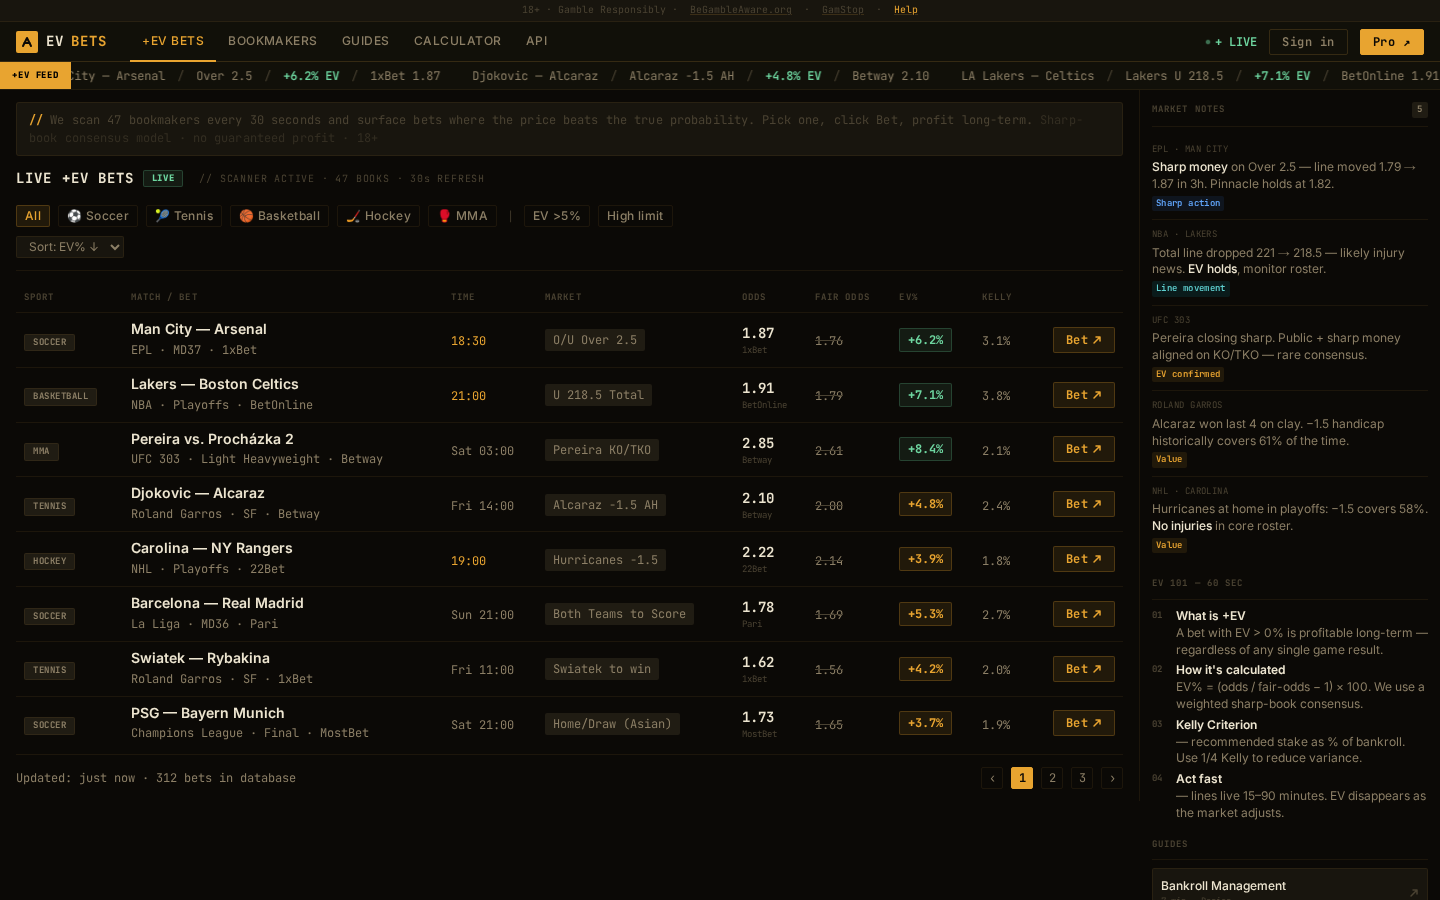Viewport: 1440px width, 900px height.
Task: Click the O/U Over 2.5 market chip
Action: (595, 340)
